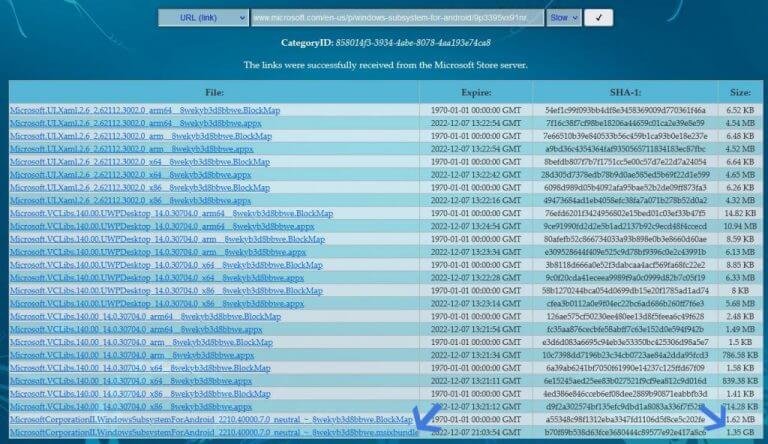Screen dimensions: 768x444
Task: Open the Slow ring dropdown
Action: (564, 18)
